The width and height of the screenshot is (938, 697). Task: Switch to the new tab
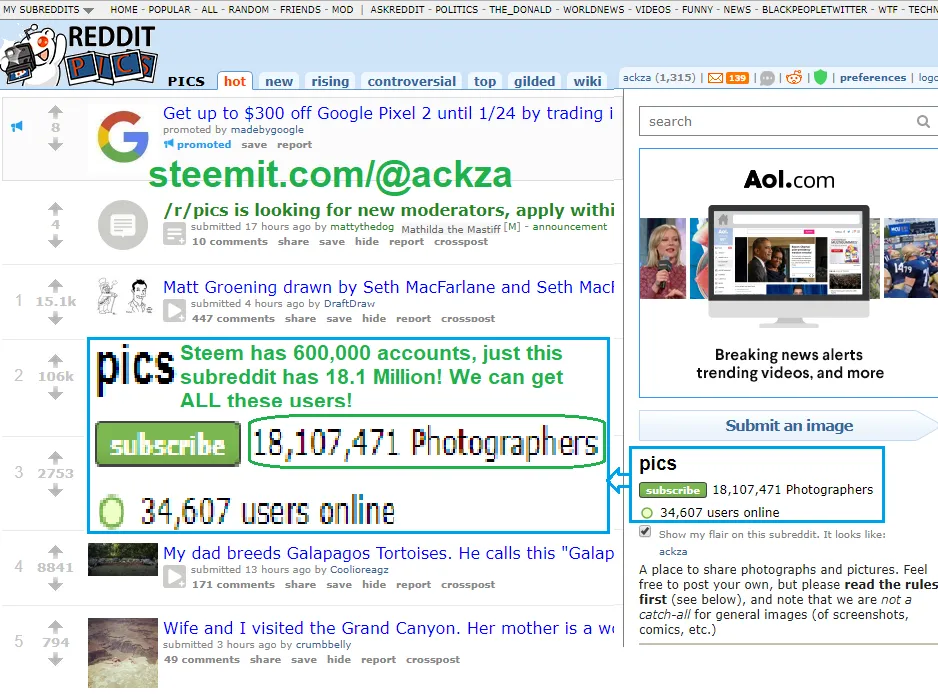279,81
